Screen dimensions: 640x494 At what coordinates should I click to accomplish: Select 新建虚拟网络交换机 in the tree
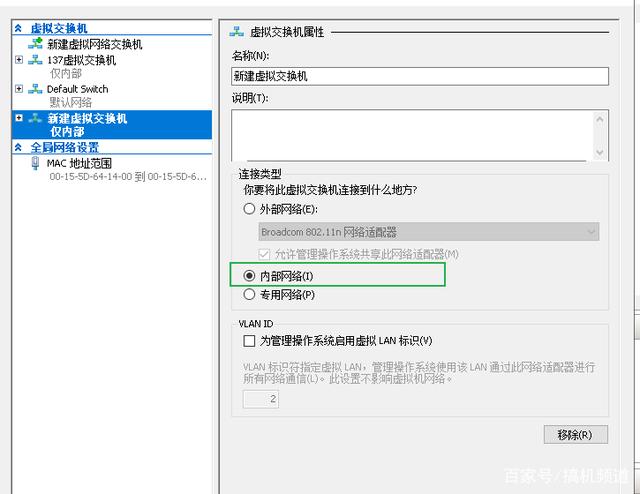(x=94, y=44)
